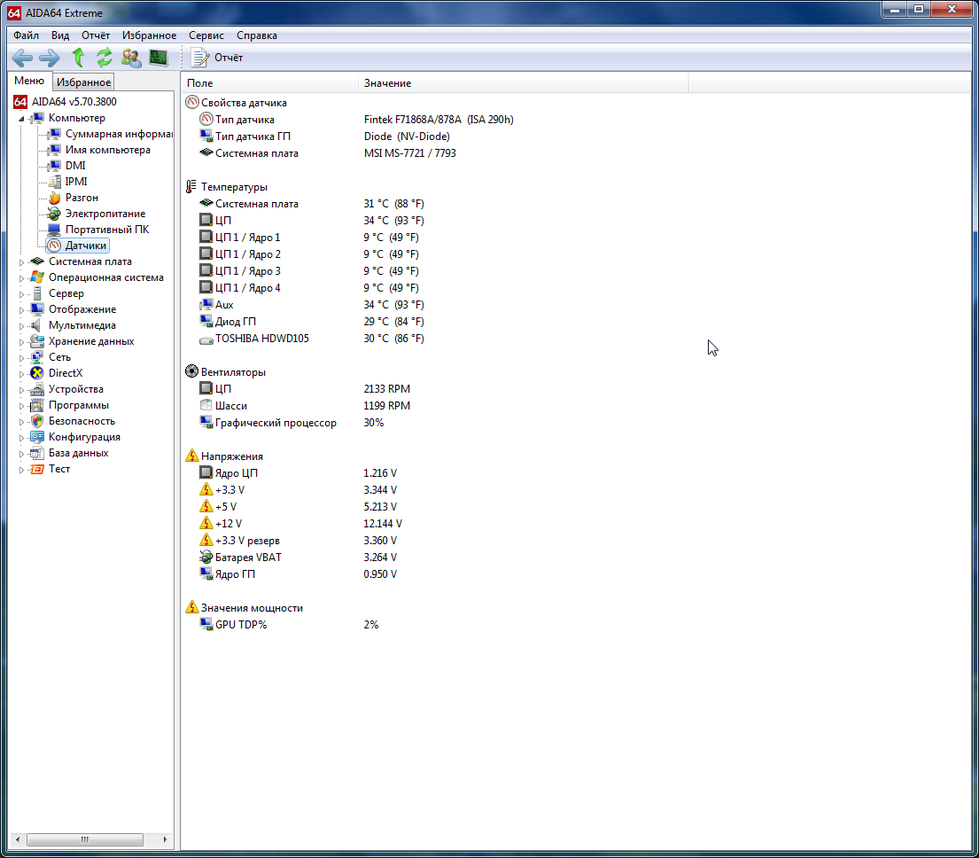The height and width of the screenshot is (858, 979).
Task: Click the Отчёт report toolbar button
Action: tap(217, 57)
